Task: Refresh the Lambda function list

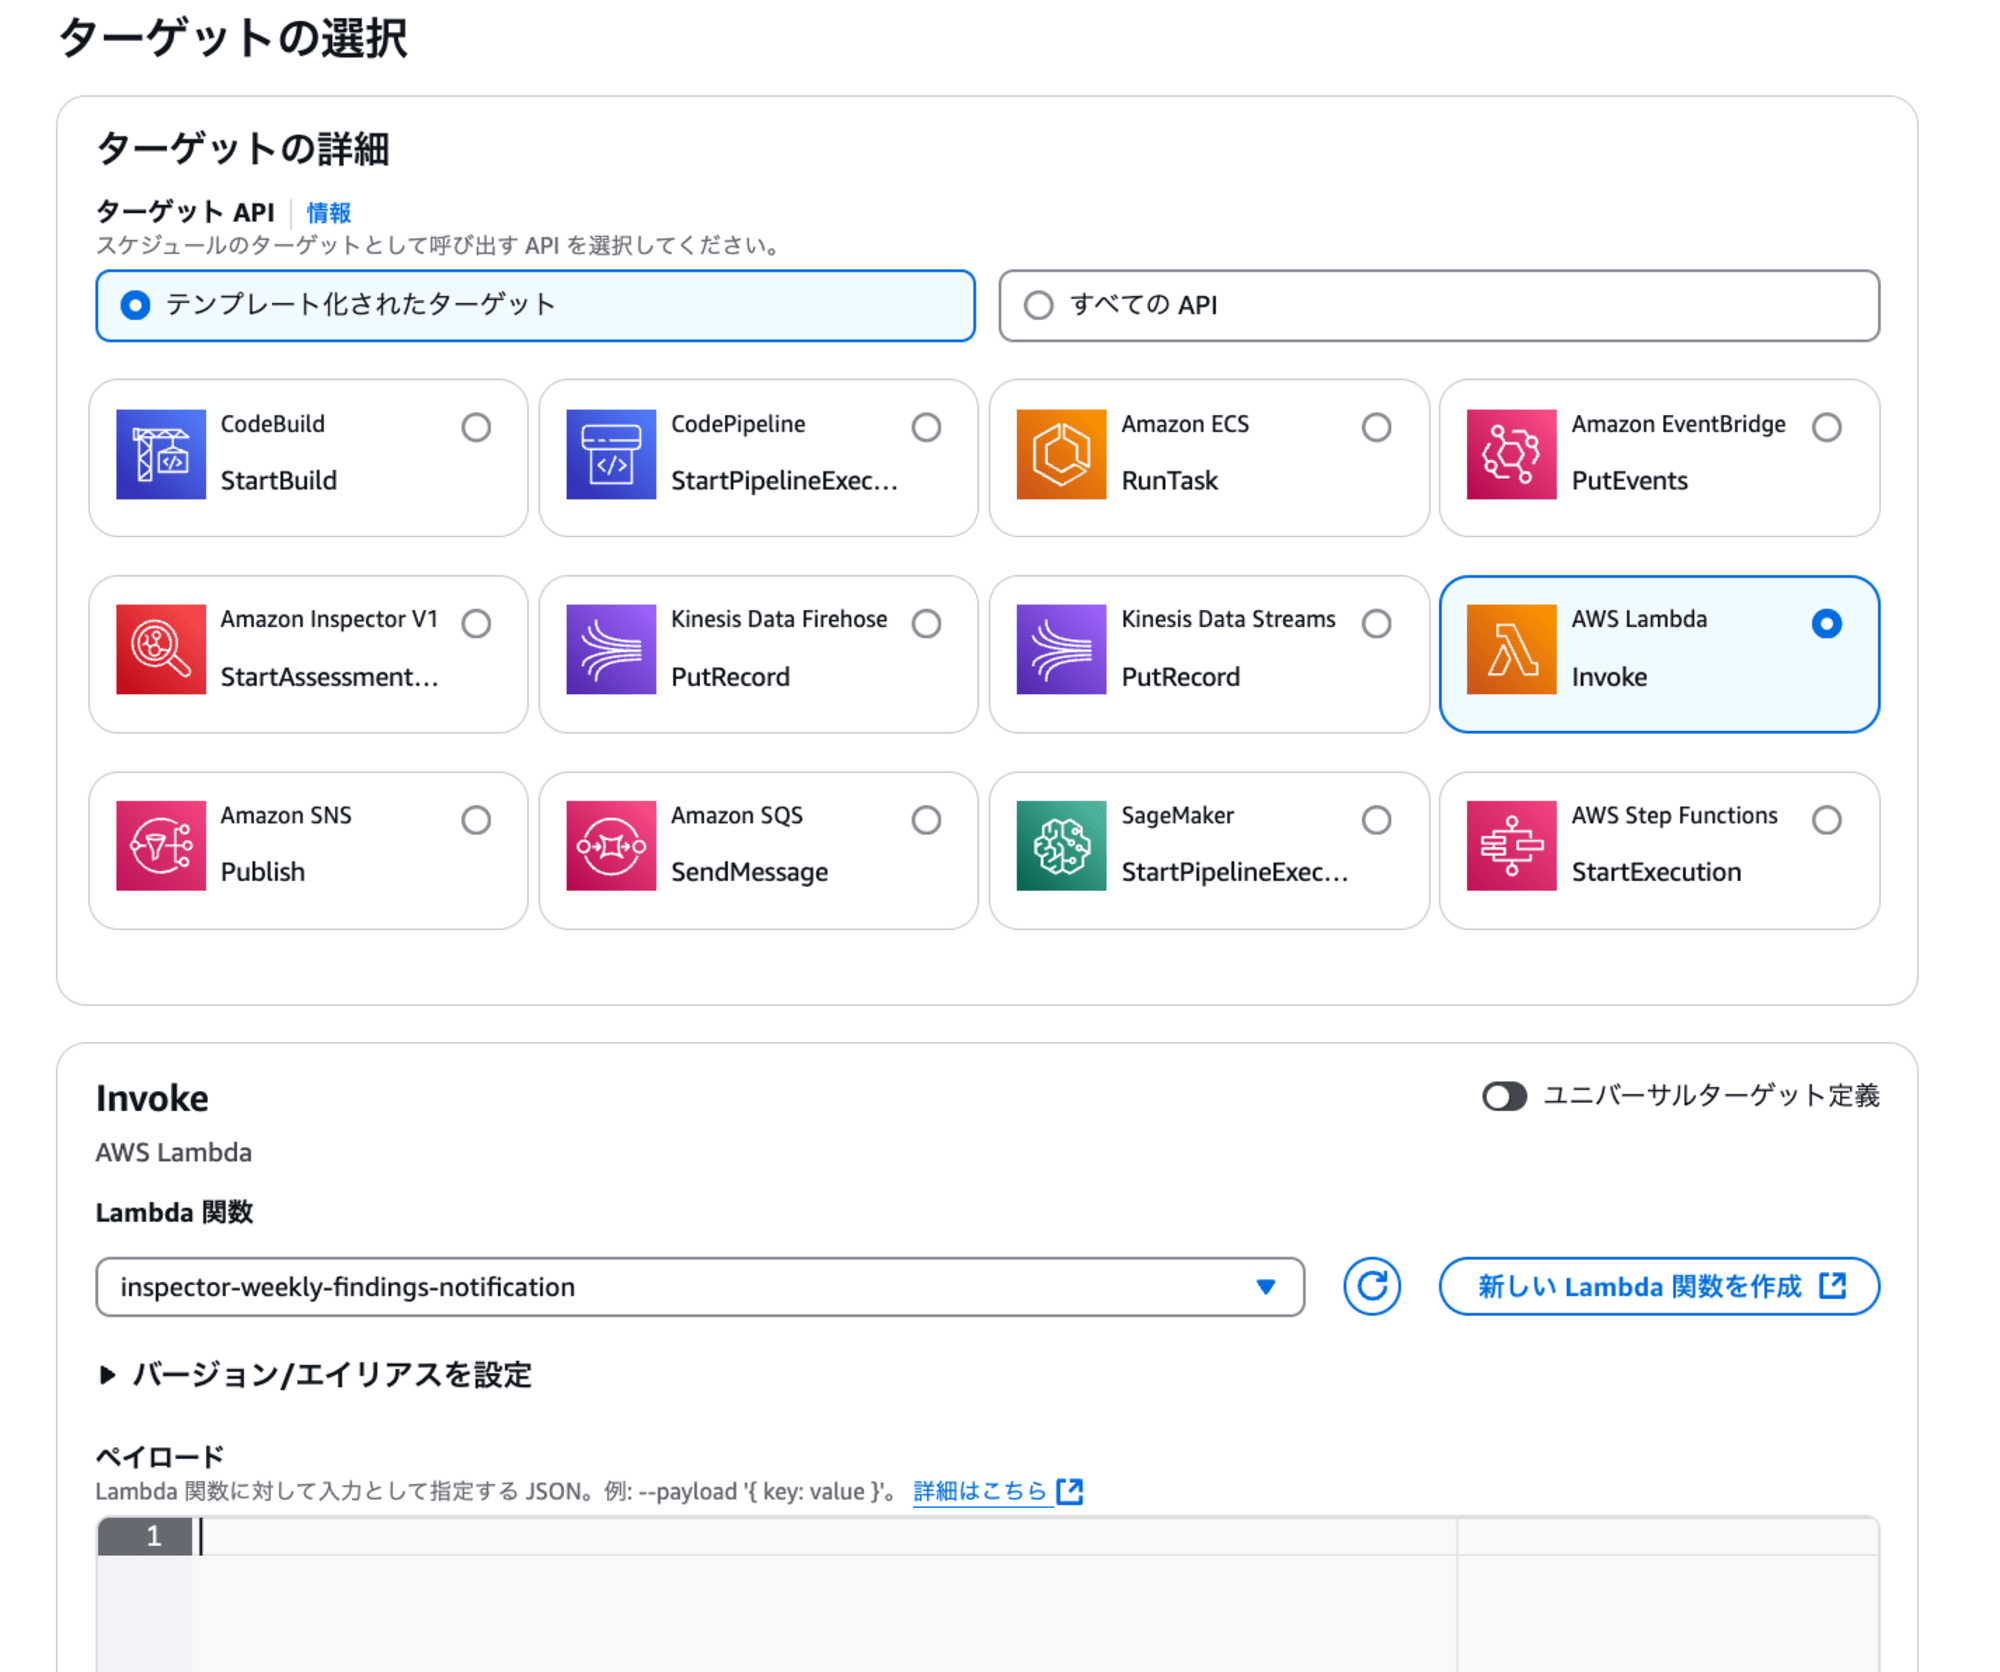Action: pyautogui.click(x=1371, y=1286)
